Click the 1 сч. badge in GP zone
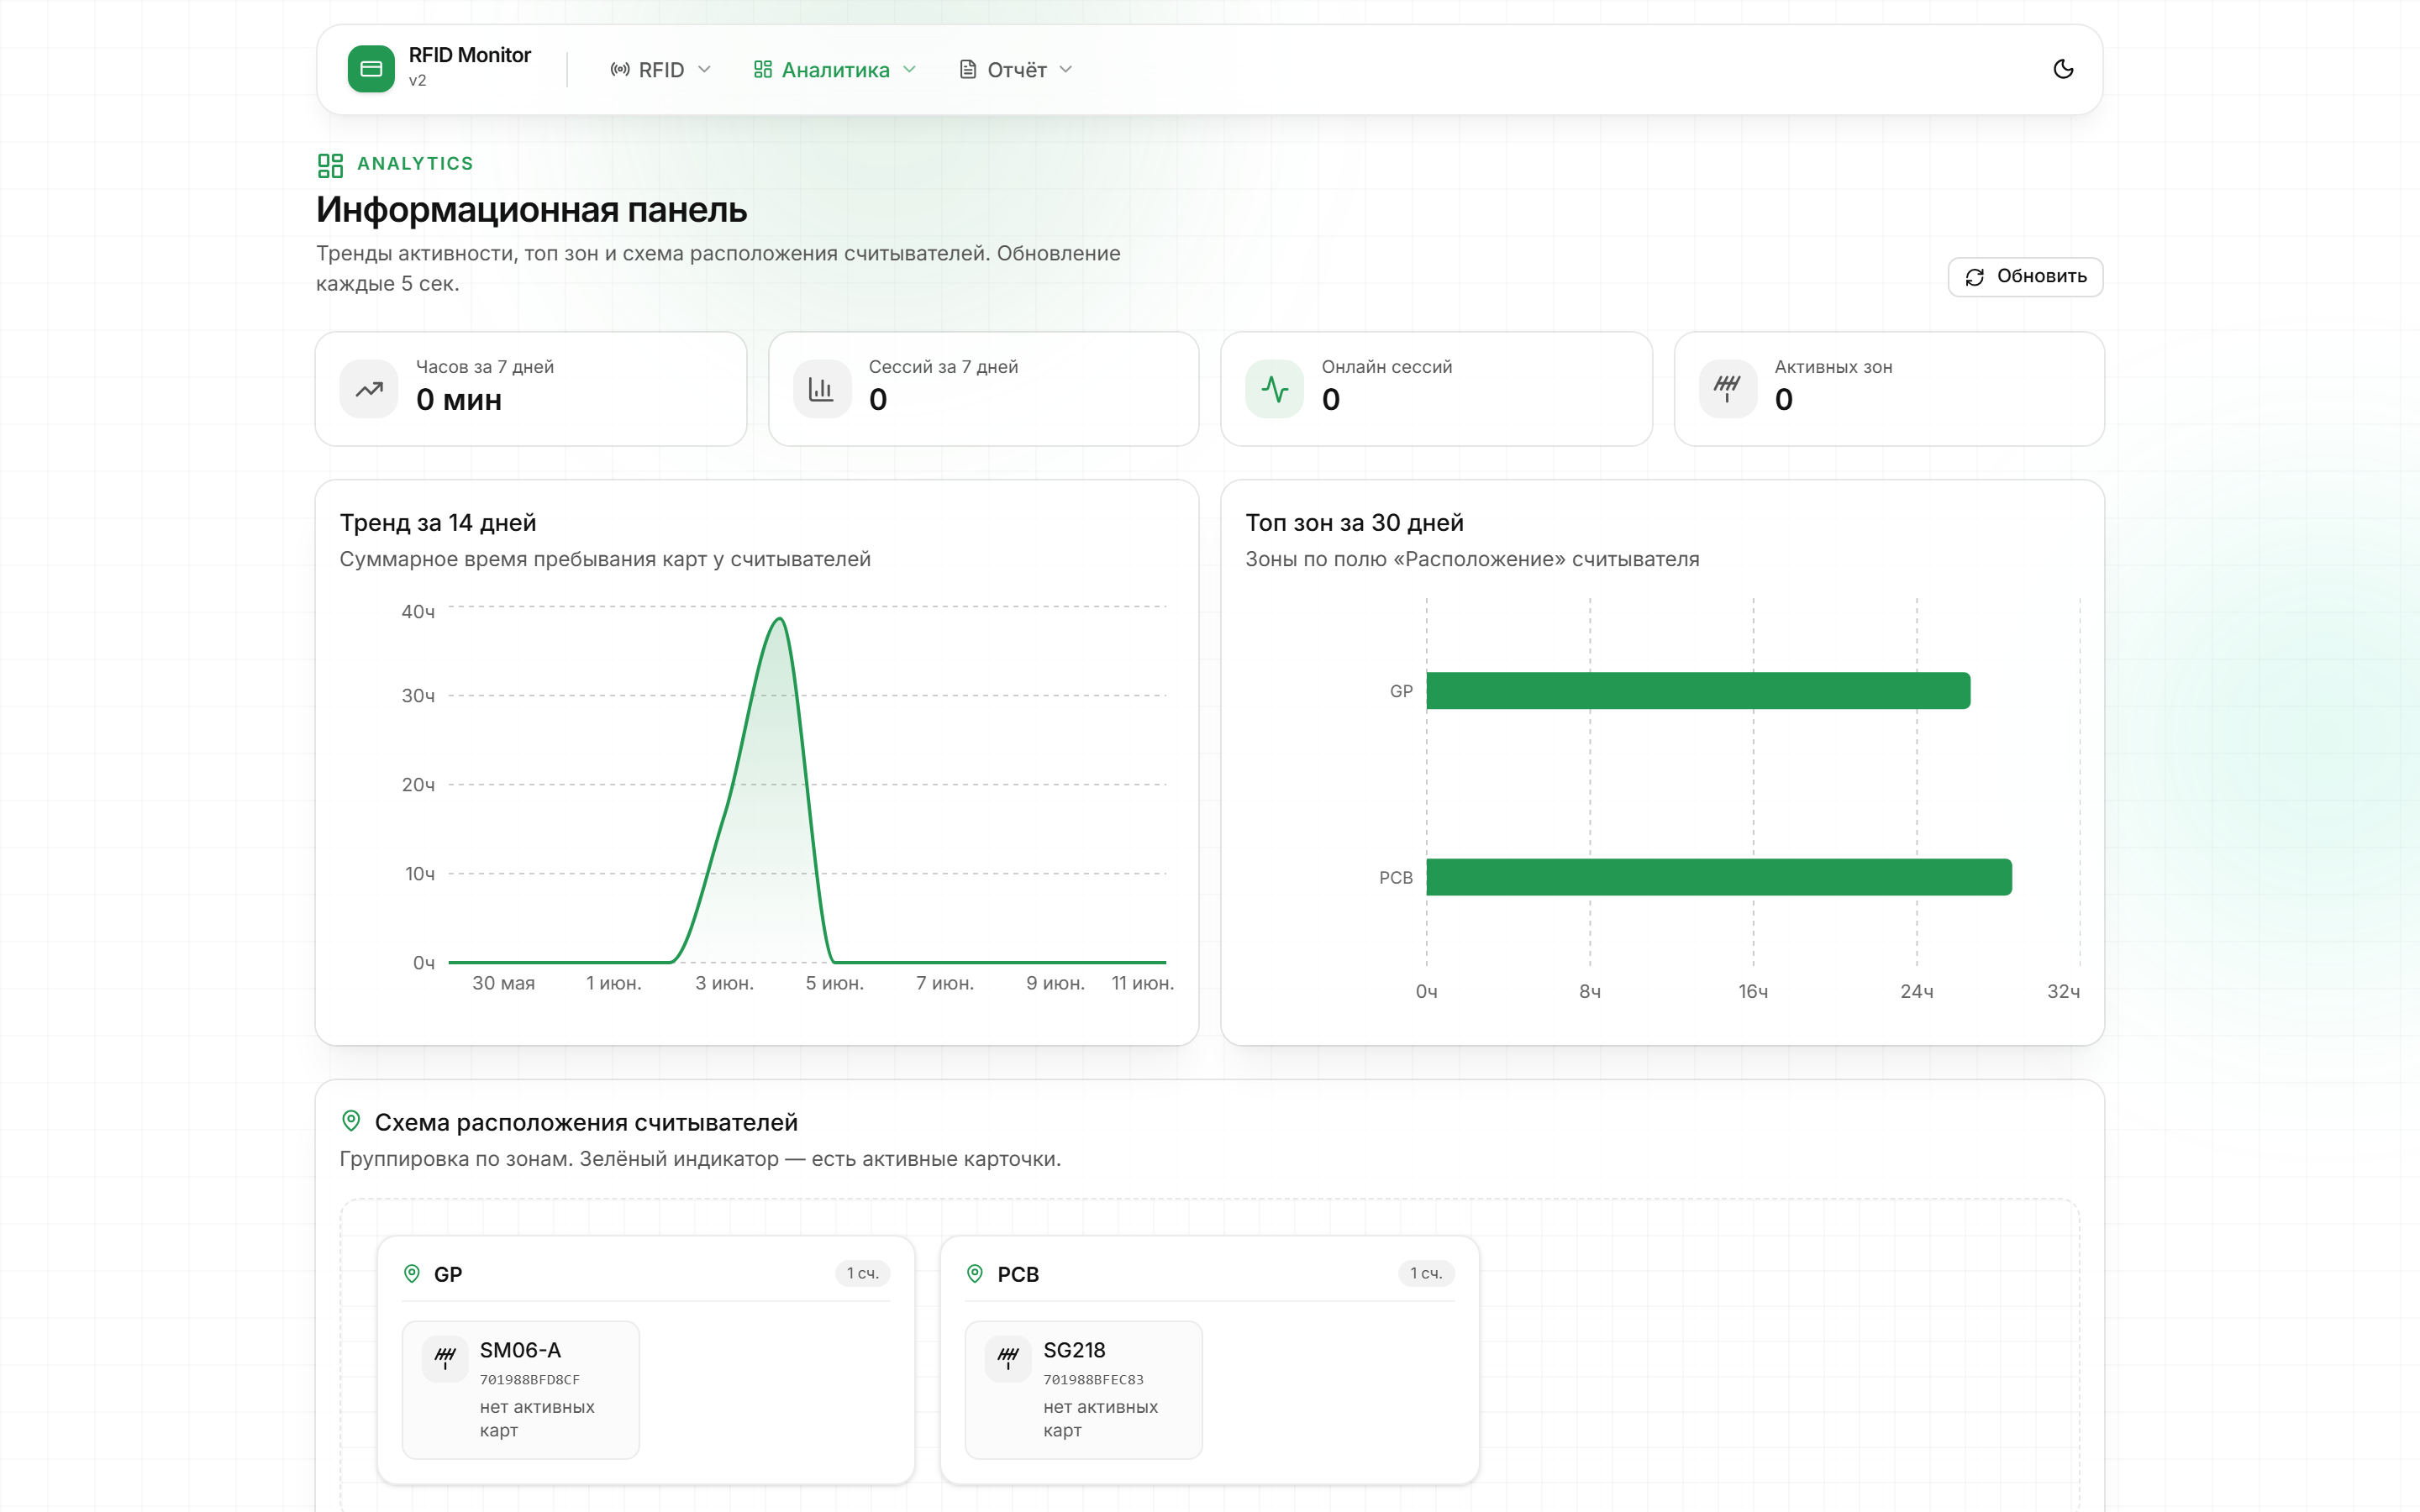The image size is (2420, 1512). pos(862,1274)
